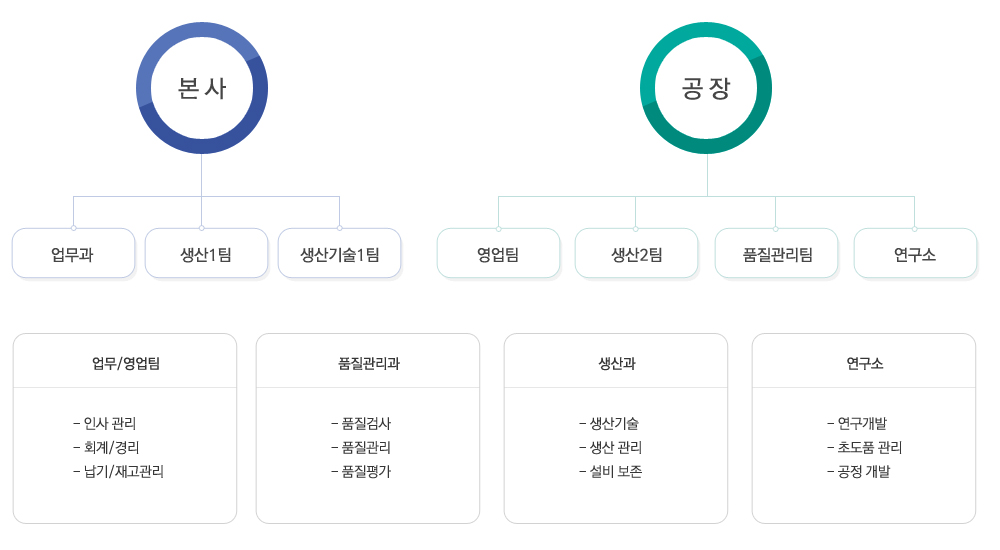Select the 생산1팀 box
The height and width of the screenshot is (550, 1000).
tap(206, 254)
